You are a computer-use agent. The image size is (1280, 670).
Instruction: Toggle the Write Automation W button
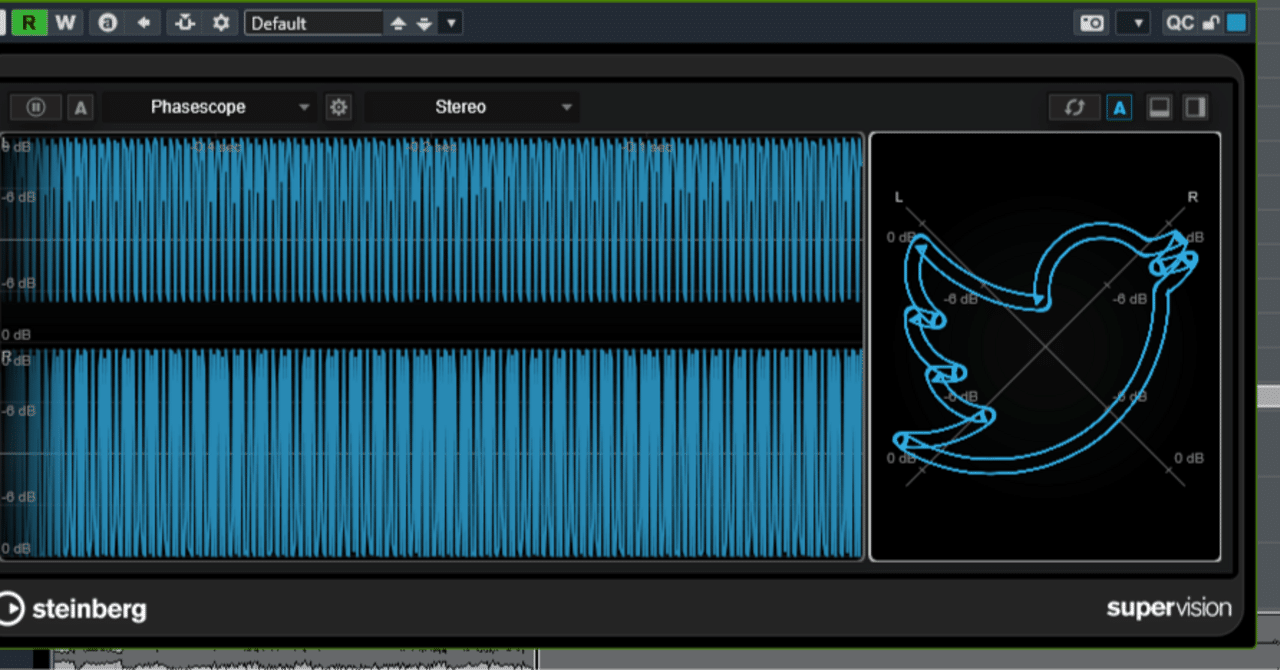(65, 22)
